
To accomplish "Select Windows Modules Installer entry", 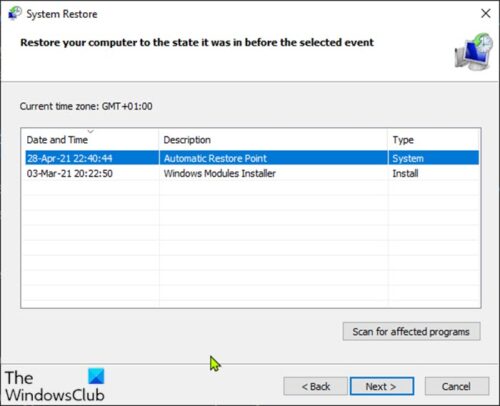I will [220, 173].
